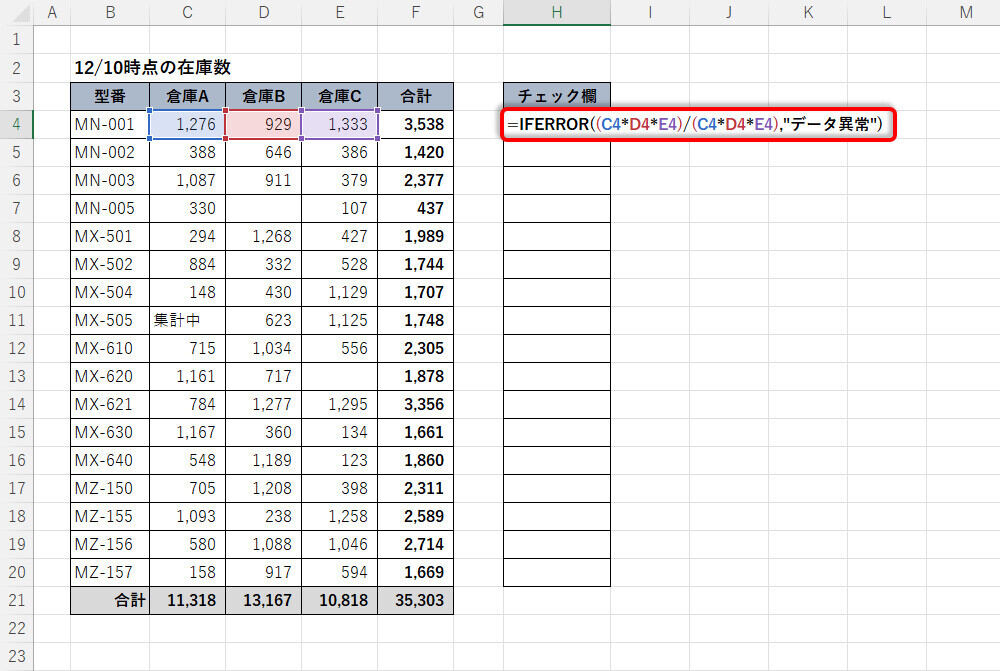Select cell MN-002
The height and width of the screenshot is (671, 1000).
point(110,152)
